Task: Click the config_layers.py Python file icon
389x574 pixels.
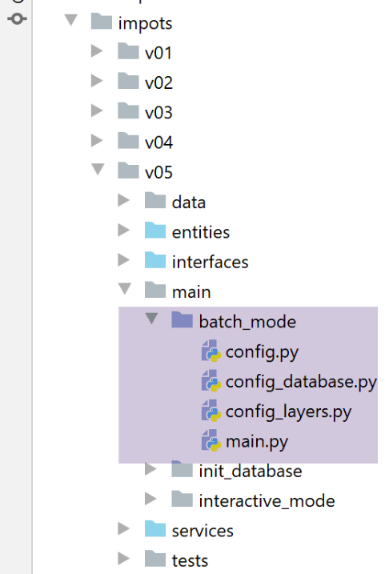Action: click(211, 410)
